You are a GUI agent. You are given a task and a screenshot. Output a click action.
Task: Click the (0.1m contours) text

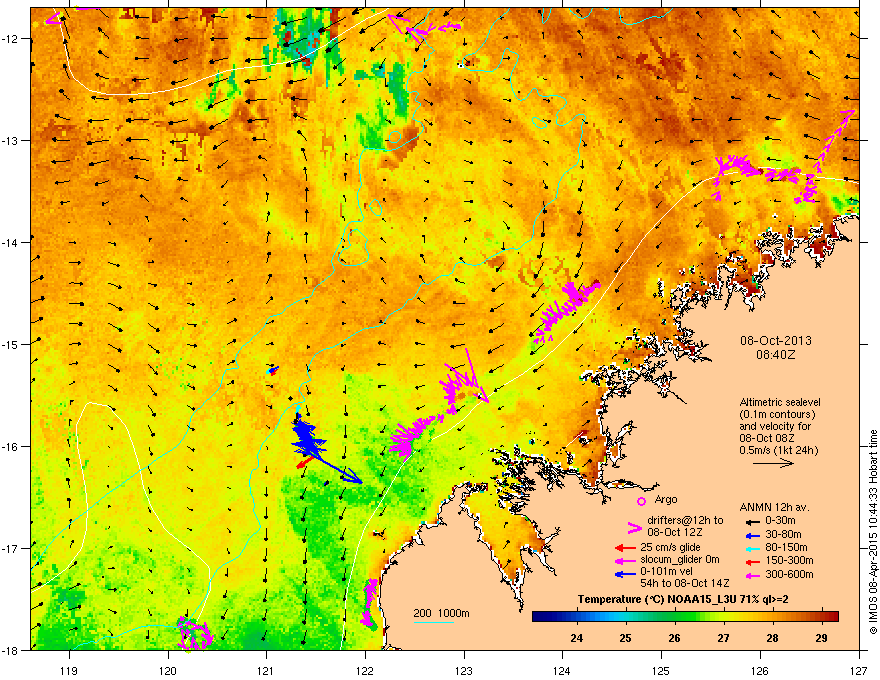click(x=777, y=415)
